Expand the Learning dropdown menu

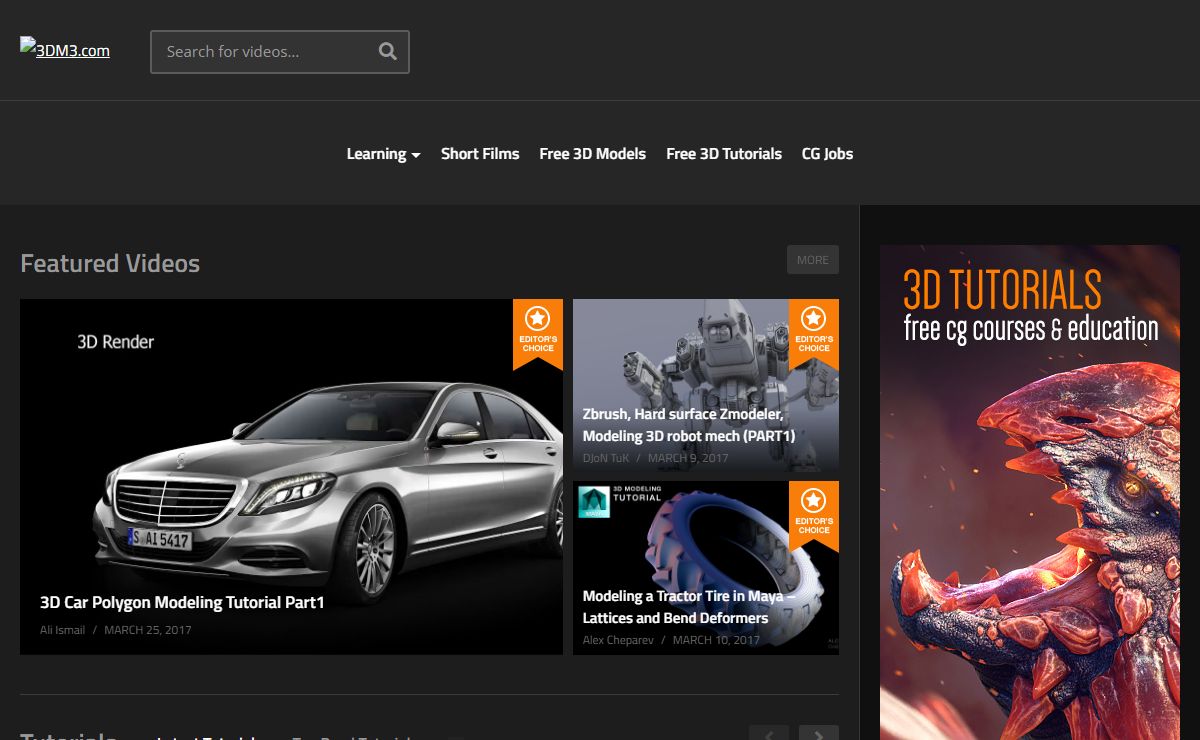tap(383, 153)
